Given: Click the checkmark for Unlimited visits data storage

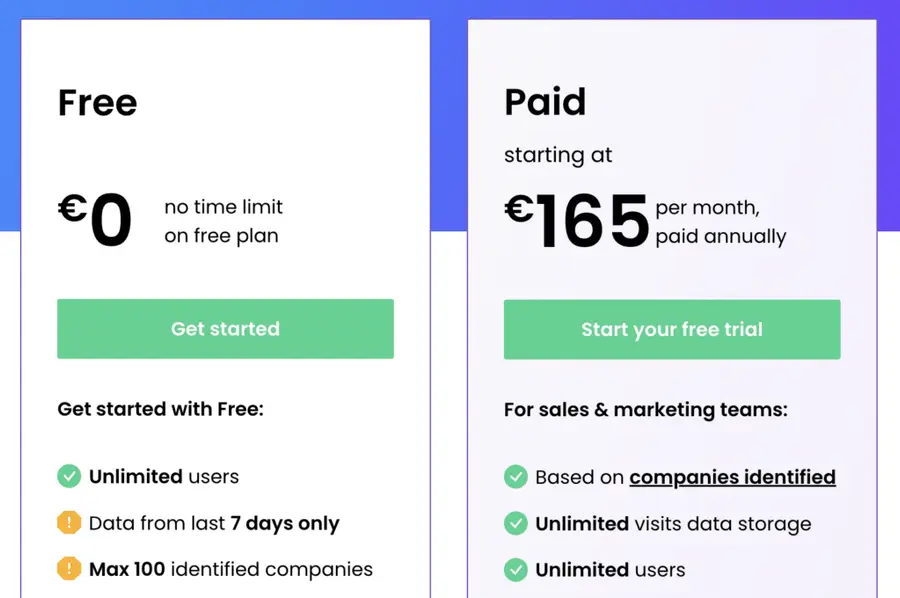Looking at the screenshot, I should click(516, 523).
